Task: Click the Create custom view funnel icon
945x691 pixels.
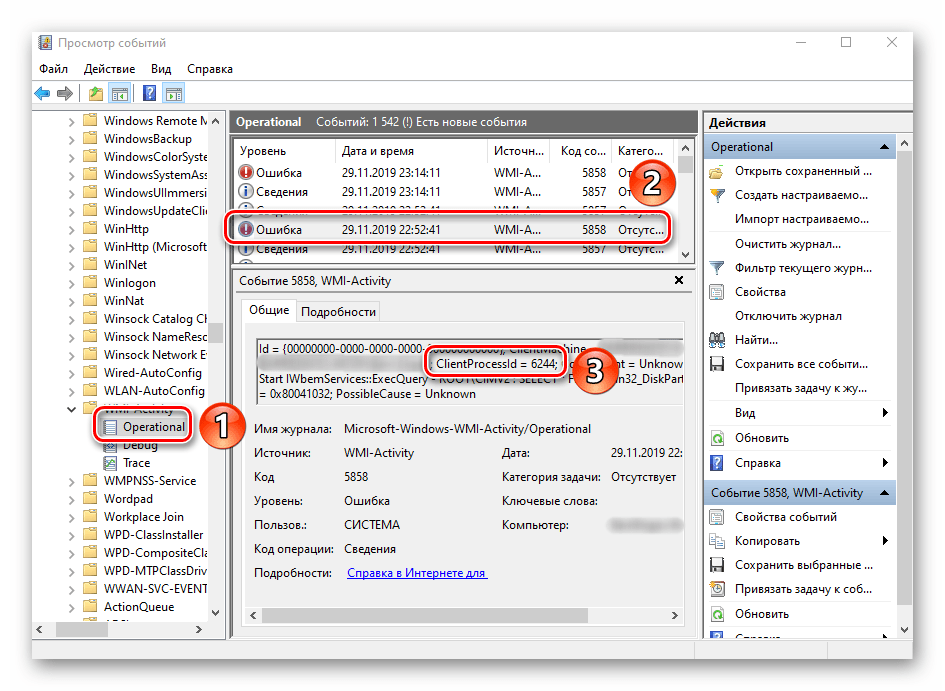Action: (717, 196)
